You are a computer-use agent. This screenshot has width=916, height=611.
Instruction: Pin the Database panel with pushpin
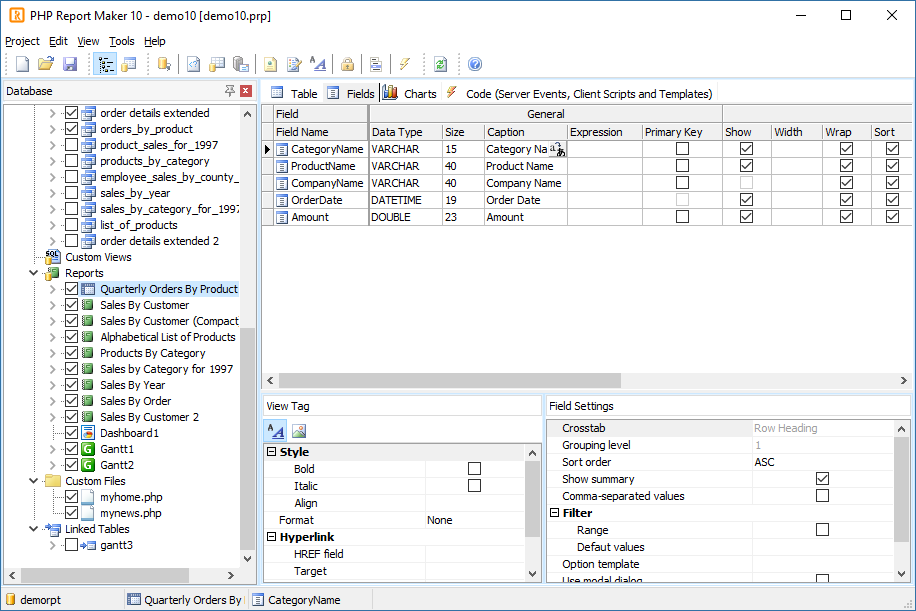[x=230, y=91]
